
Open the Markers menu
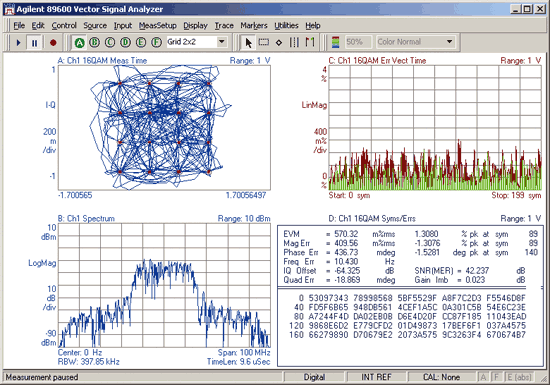coord(254,26)
